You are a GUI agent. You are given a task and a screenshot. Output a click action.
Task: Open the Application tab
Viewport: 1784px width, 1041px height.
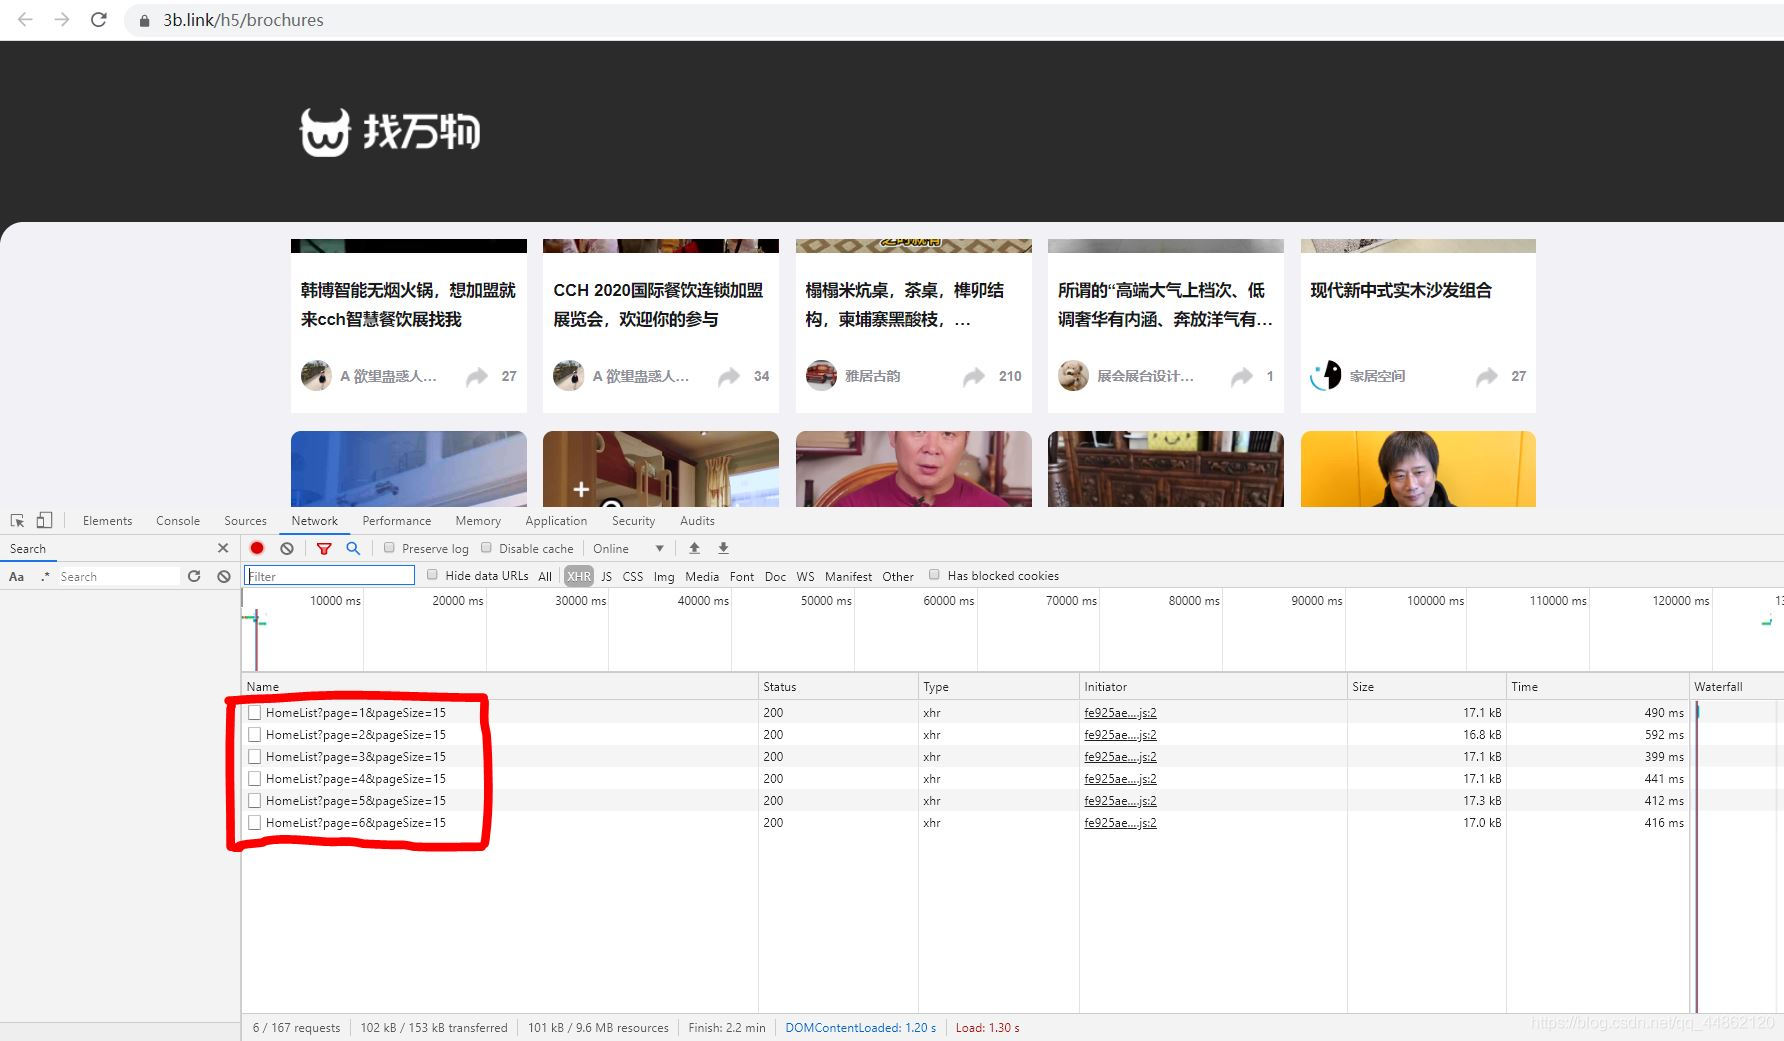[556, 521]
